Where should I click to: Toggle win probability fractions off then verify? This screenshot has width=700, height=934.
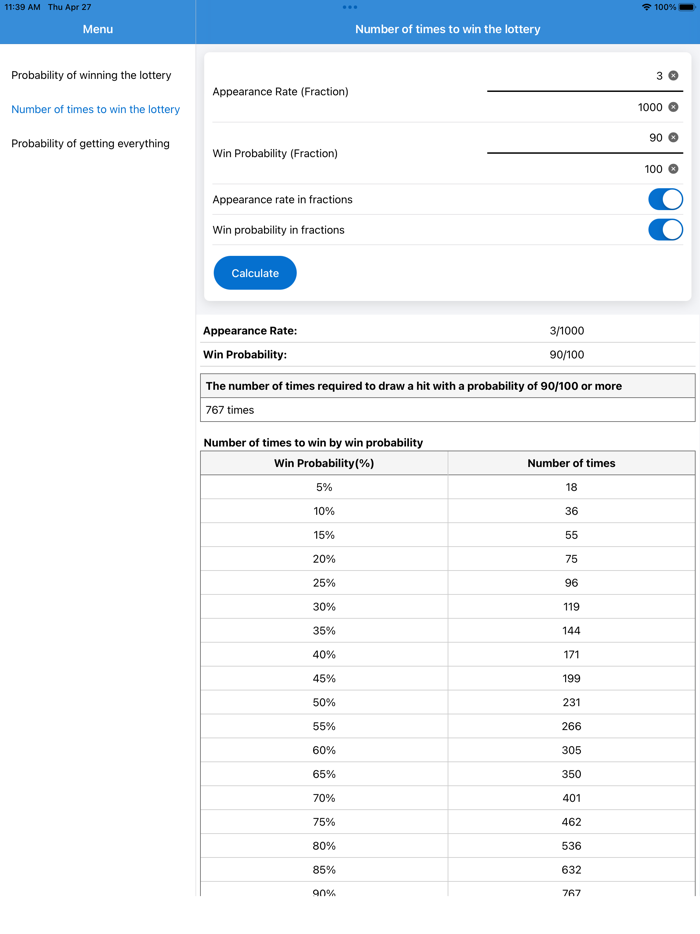[665, 229]
